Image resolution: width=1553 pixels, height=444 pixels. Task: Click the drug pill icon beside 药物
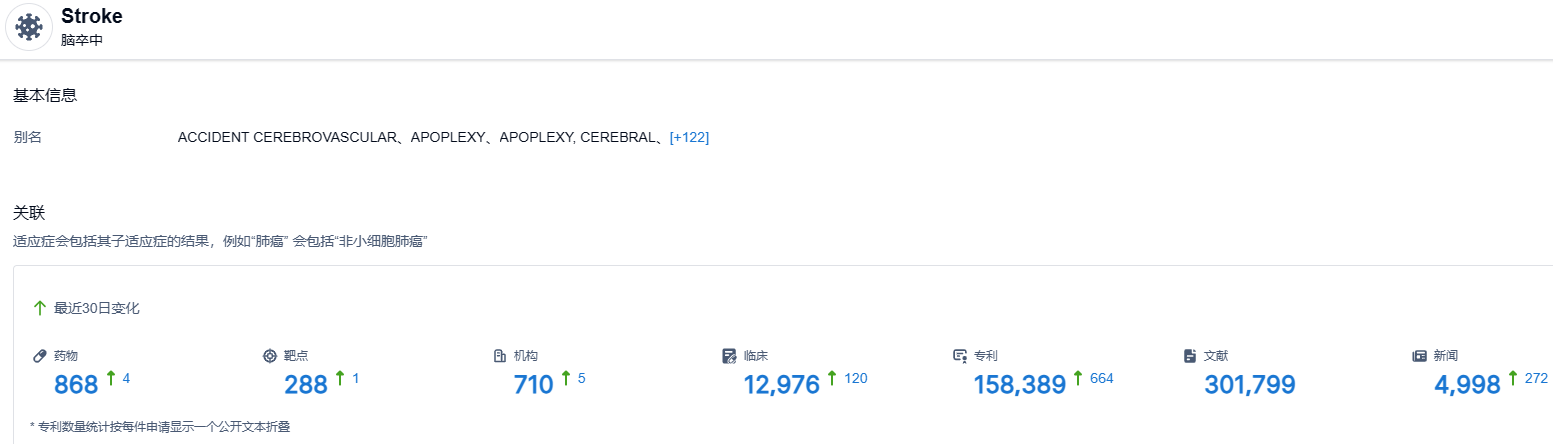click(x=40, y=356)
